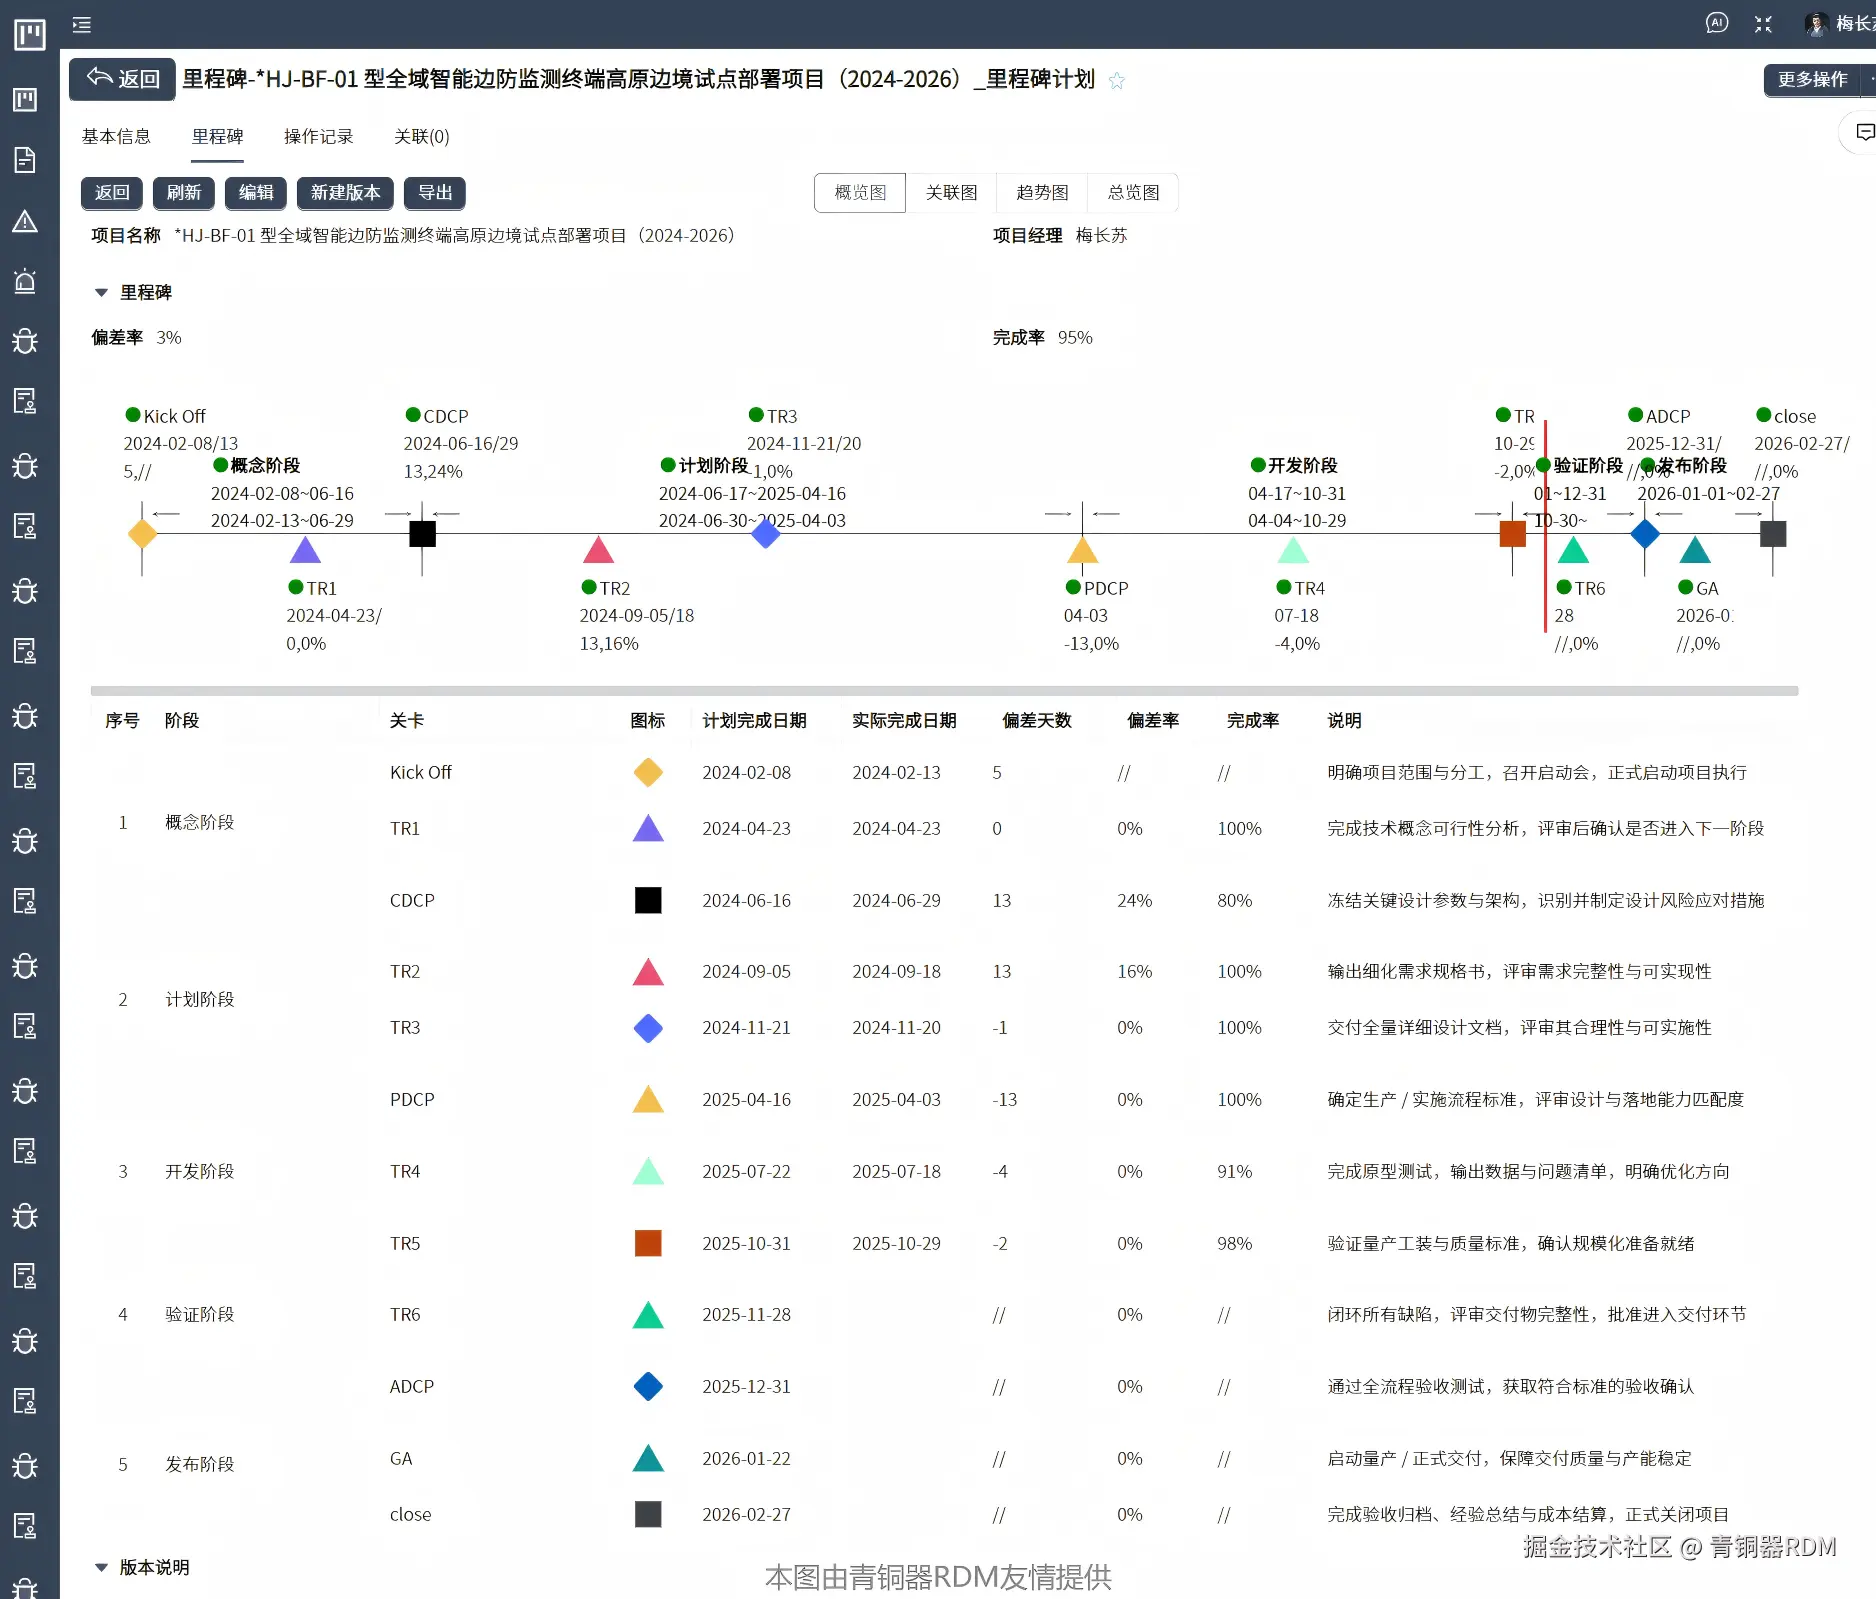This screenshot has height=1599, width=1876.
Task: Click the orange PDCP triangle marker on timeline
Action: [x=1082, y=550]
